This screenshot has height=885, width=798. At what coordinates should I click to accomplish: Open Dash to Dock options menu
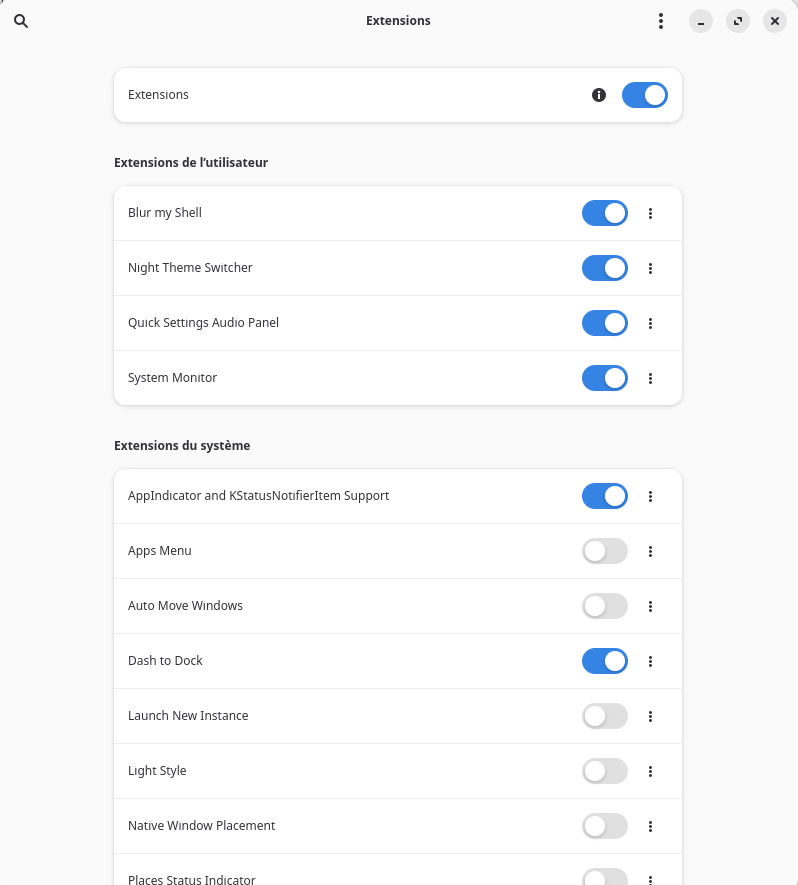[651, 661]
